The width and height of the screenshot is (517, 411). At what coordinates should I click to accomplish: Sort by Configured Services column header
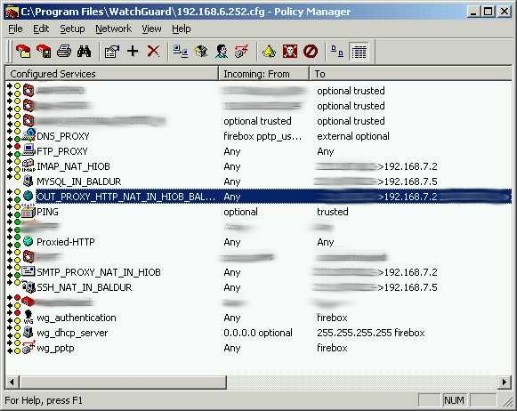[111, 73]
